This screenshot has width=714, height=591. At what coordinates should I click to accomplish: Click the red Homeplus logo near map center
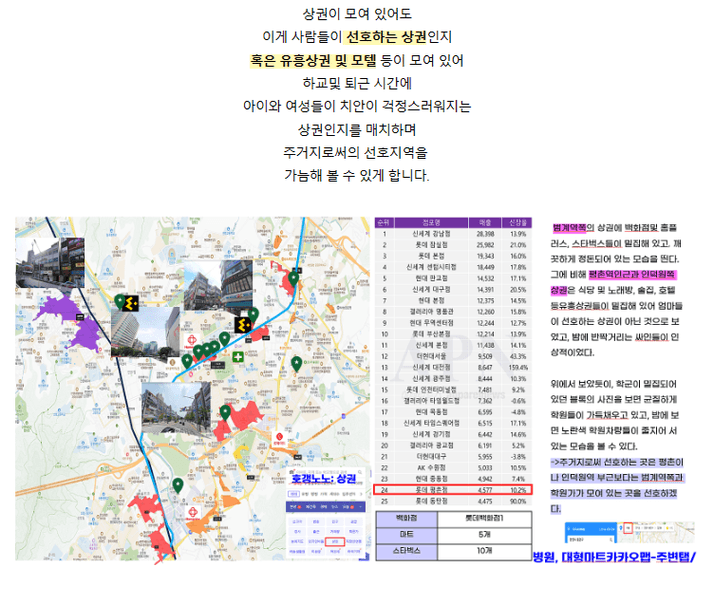(x=192, y=341)
